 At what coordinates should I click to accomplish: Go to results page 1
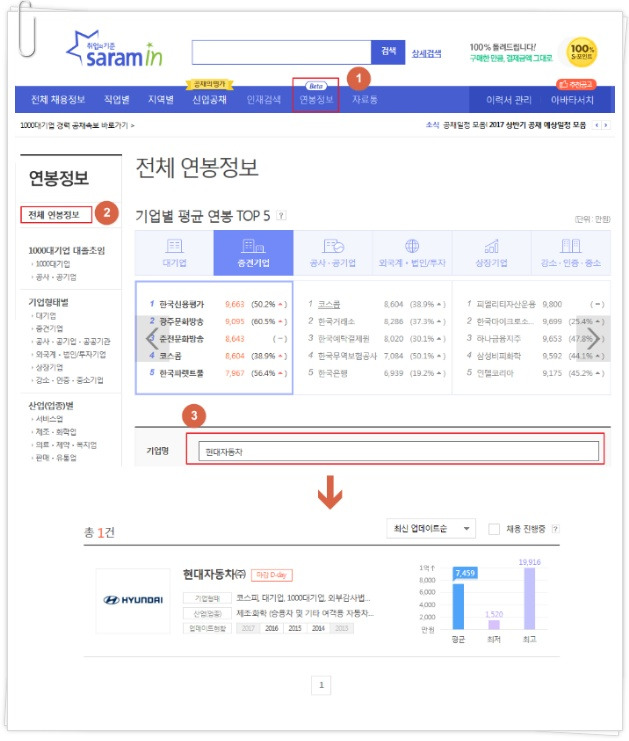(321, 685)
